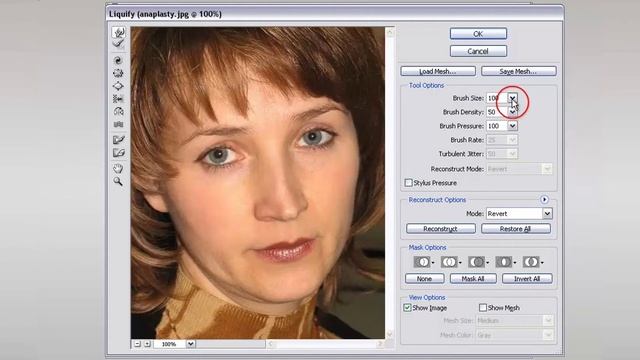Click the Brush Density value field

click(497, 112)
